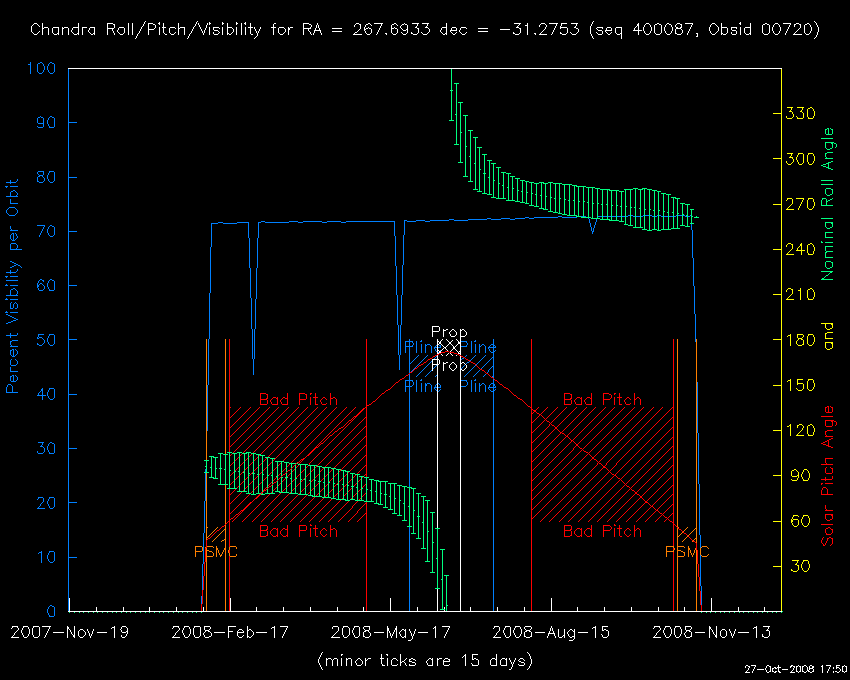This screenshot has height=680, width=850.
Task: Click the minor ticks are 15 days note
Action: pyautogui.click(x=424, y=661)
